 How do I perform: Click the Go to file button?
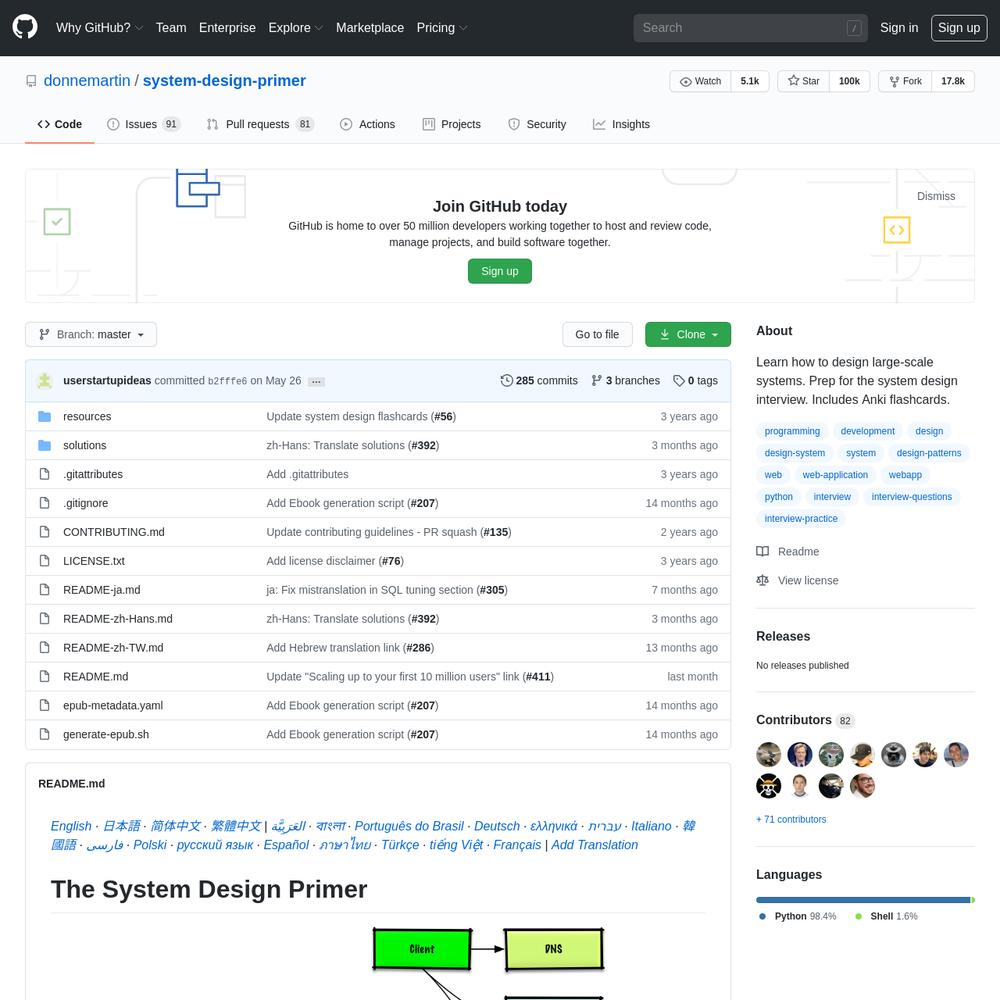597,334
